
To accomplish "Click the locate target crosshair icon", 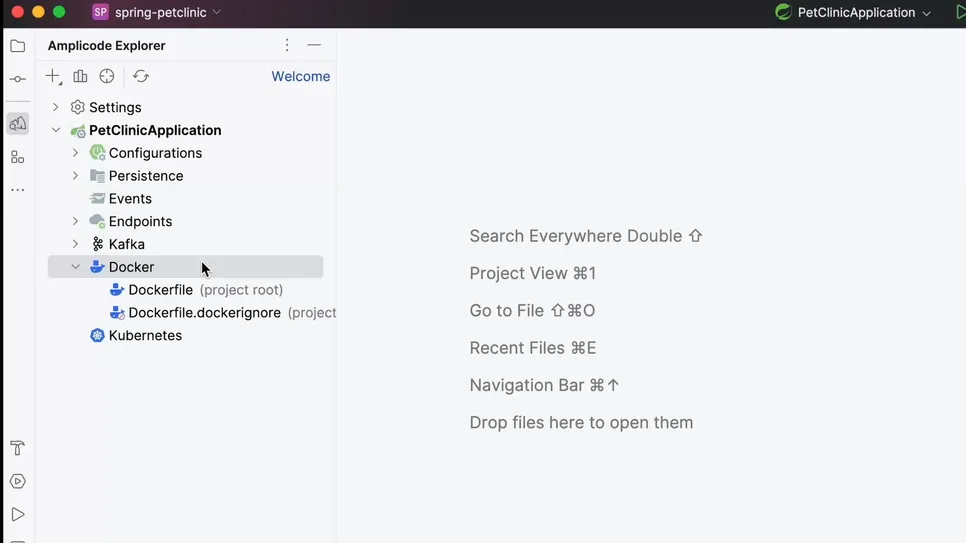I will (x=107, y=76).
